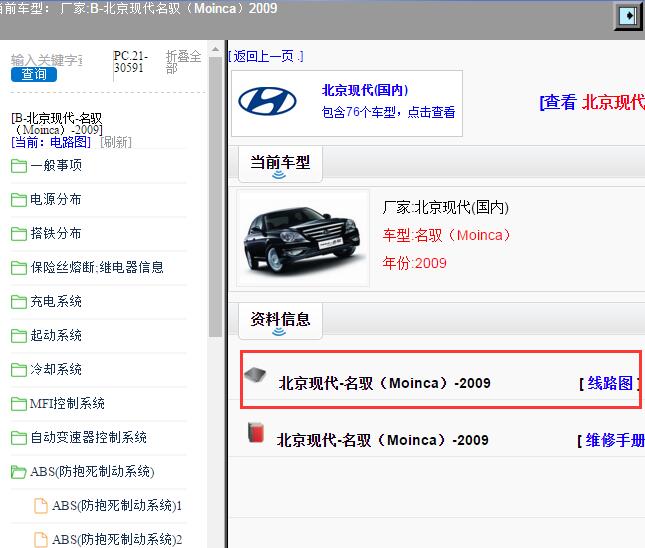
Task: Expand 冷却系统 tree item
Action: click(x=56, y=369)
